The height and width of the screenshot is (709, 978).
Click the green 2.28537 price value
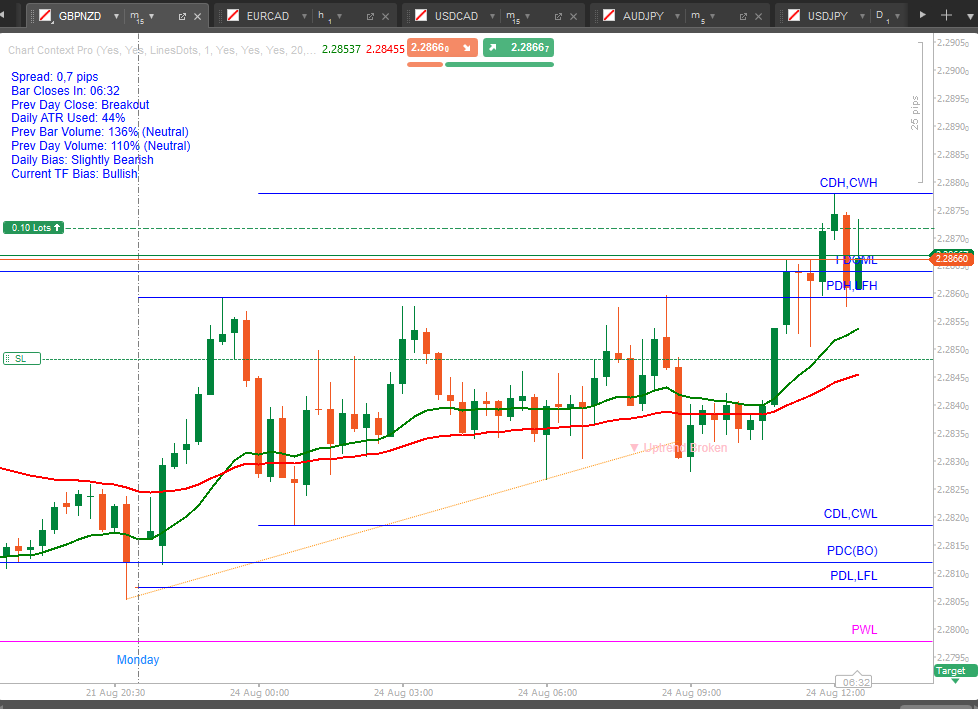pyautogui.click(x=341, y=49)
